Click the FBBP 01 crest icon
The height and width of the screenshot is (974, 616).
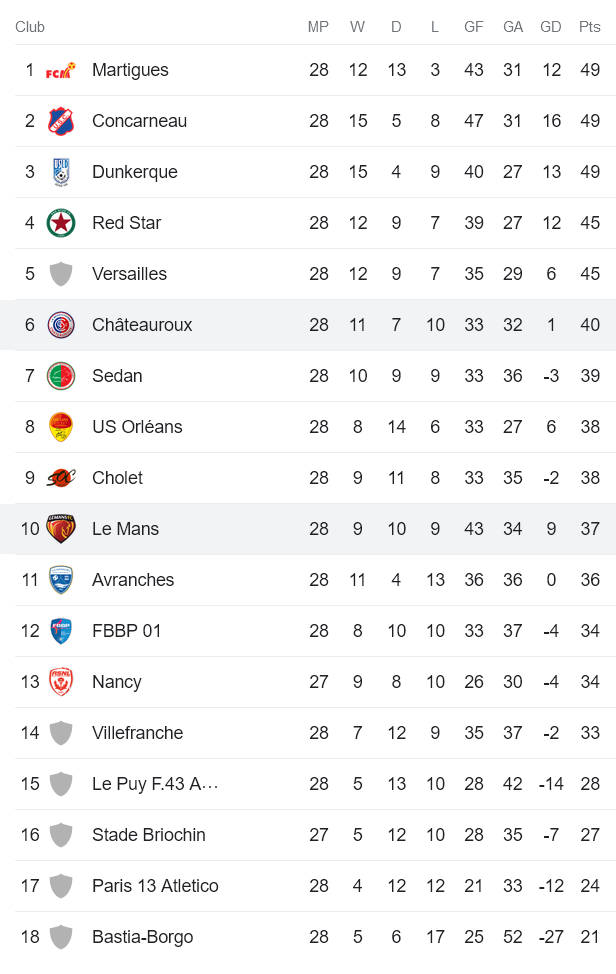click(x=61, y=631)
